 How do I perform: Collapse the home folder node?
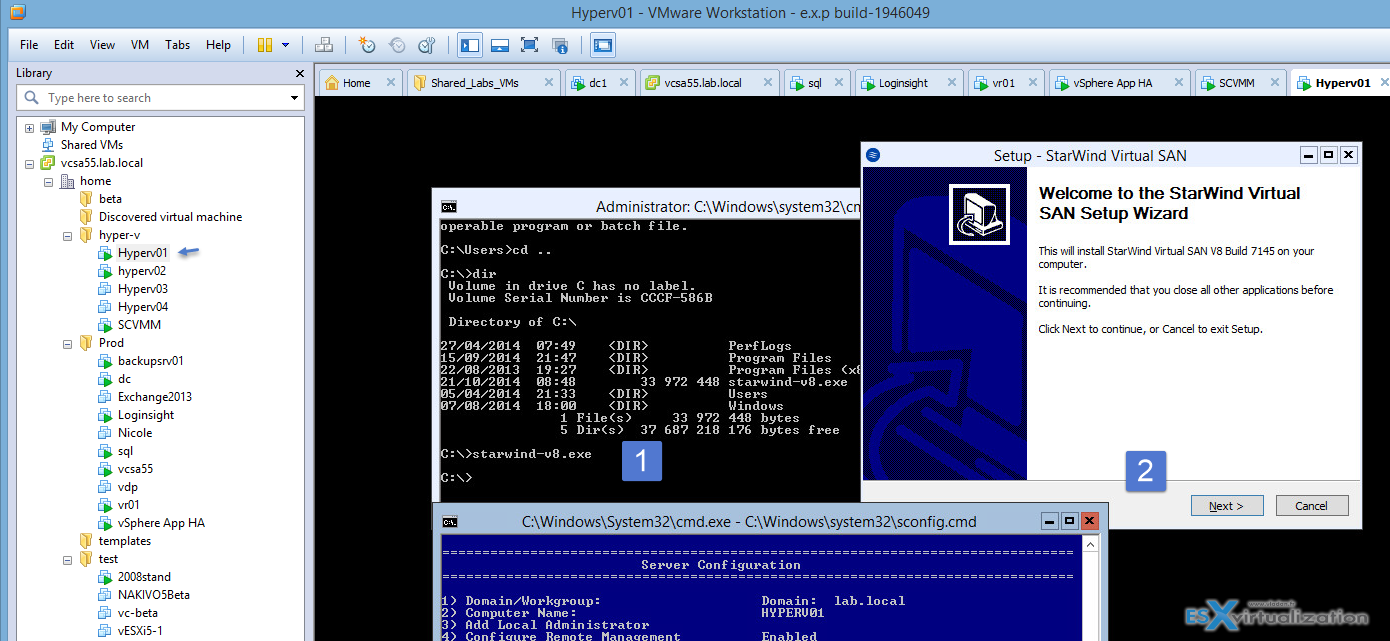47,182
